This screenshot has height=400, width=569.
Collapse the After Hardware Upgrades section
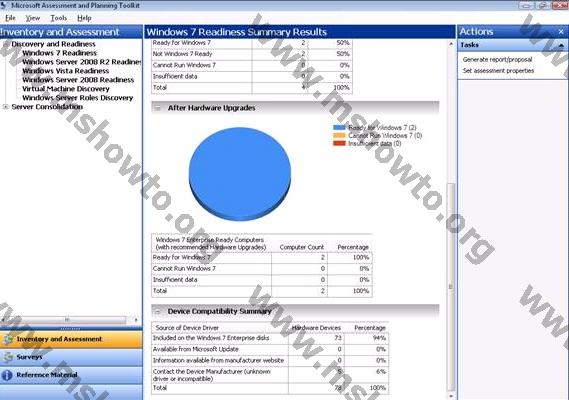click(158, 108)
